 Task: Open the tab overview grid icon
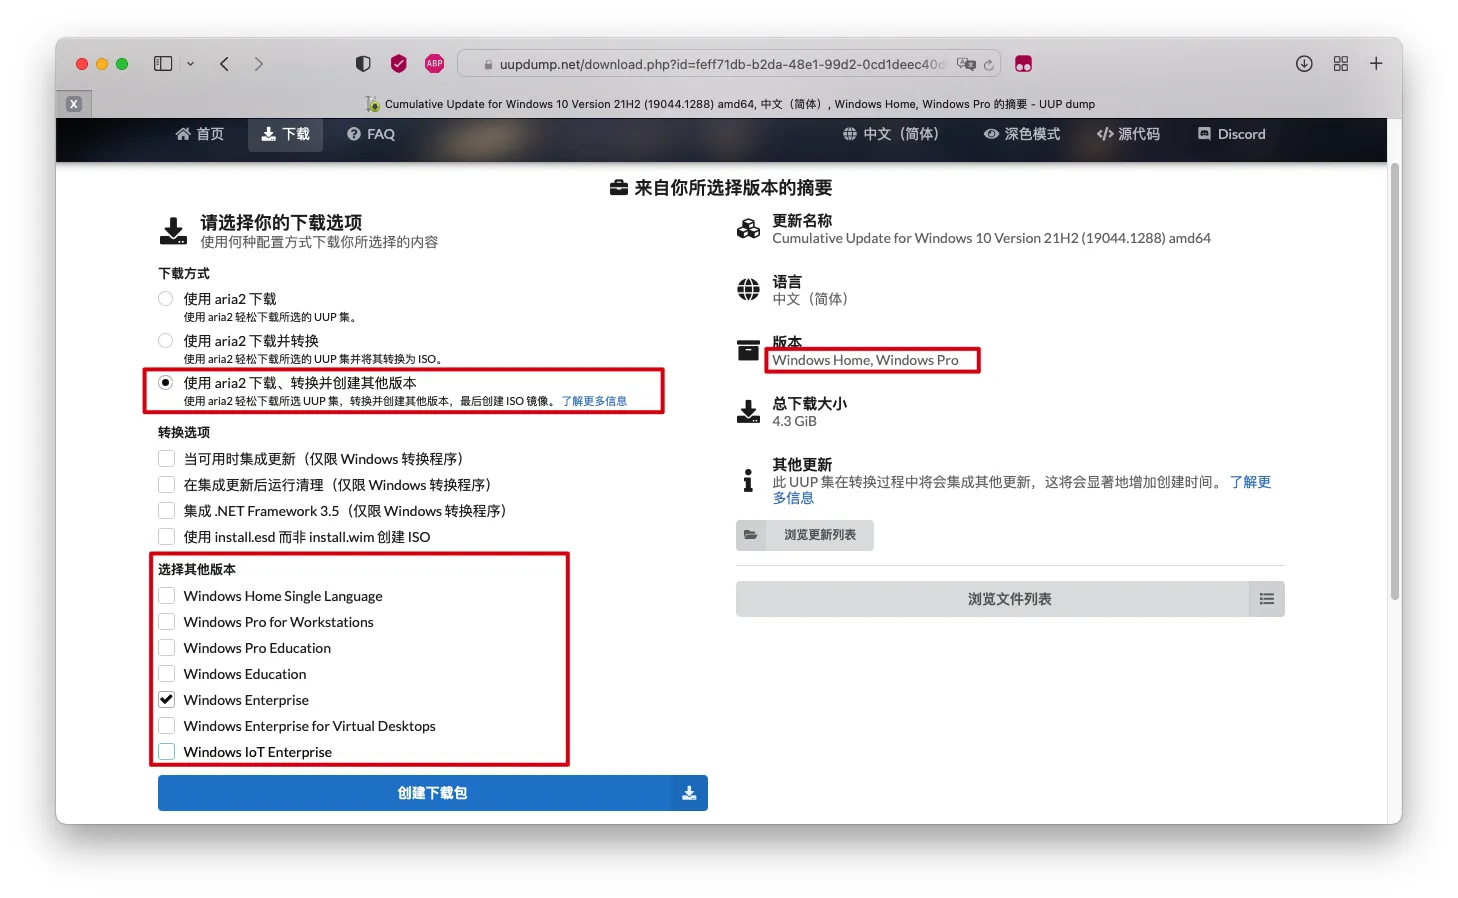1341,64
